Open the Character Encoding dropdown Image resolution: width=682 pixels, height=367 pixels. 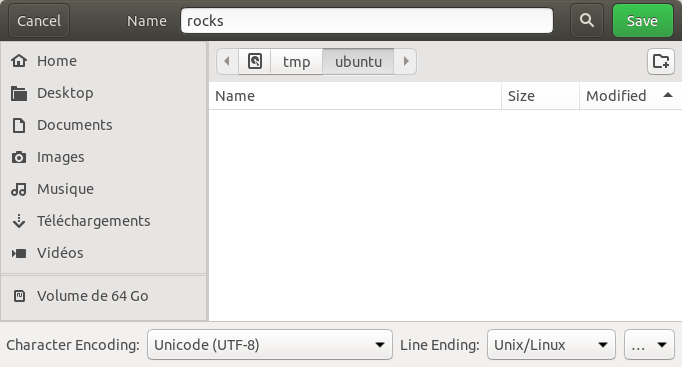pyautogui.click(x=270, y=345)
